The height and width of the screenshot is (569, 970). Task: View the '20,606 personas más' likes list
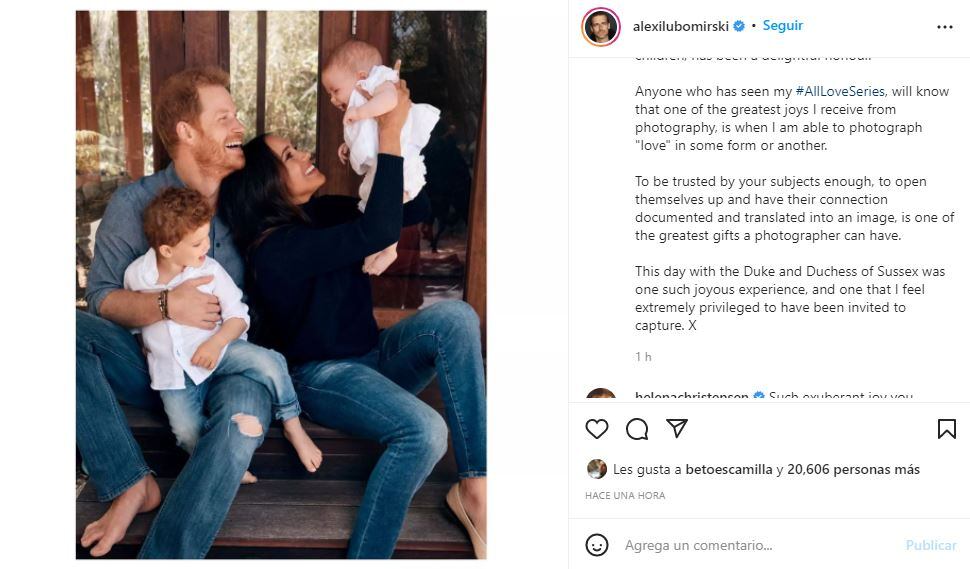(853, 469)
